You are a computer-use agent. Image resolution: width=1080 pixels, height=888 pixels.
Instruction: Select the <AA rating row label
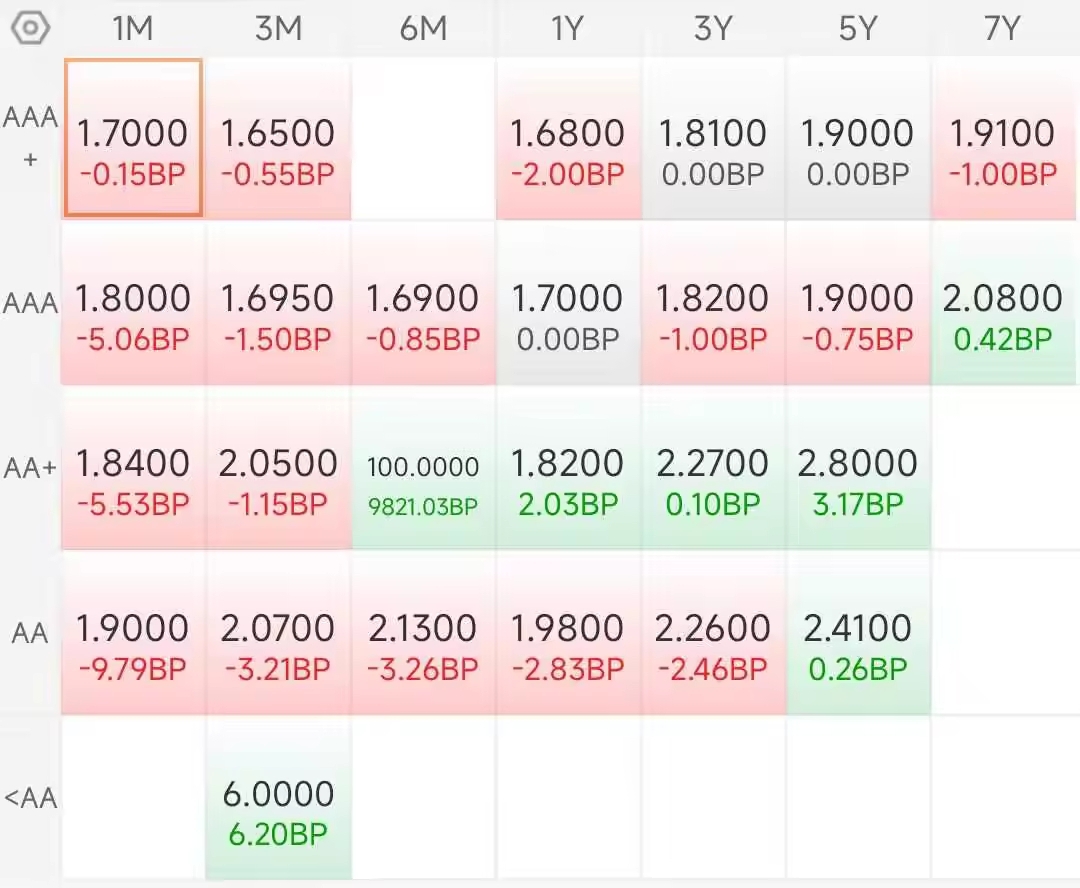(x=30, y=798)
